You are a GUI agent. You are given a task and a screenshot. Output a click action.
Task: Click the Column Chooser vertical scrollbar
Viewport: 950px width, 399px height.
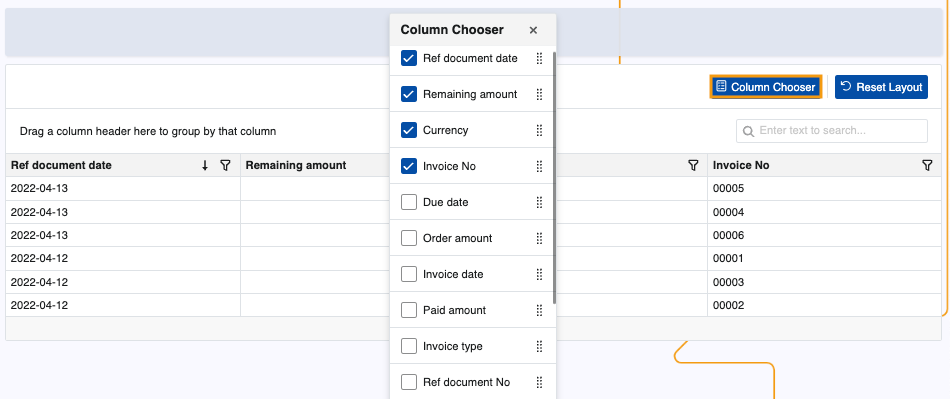click(x=554, y=177)
